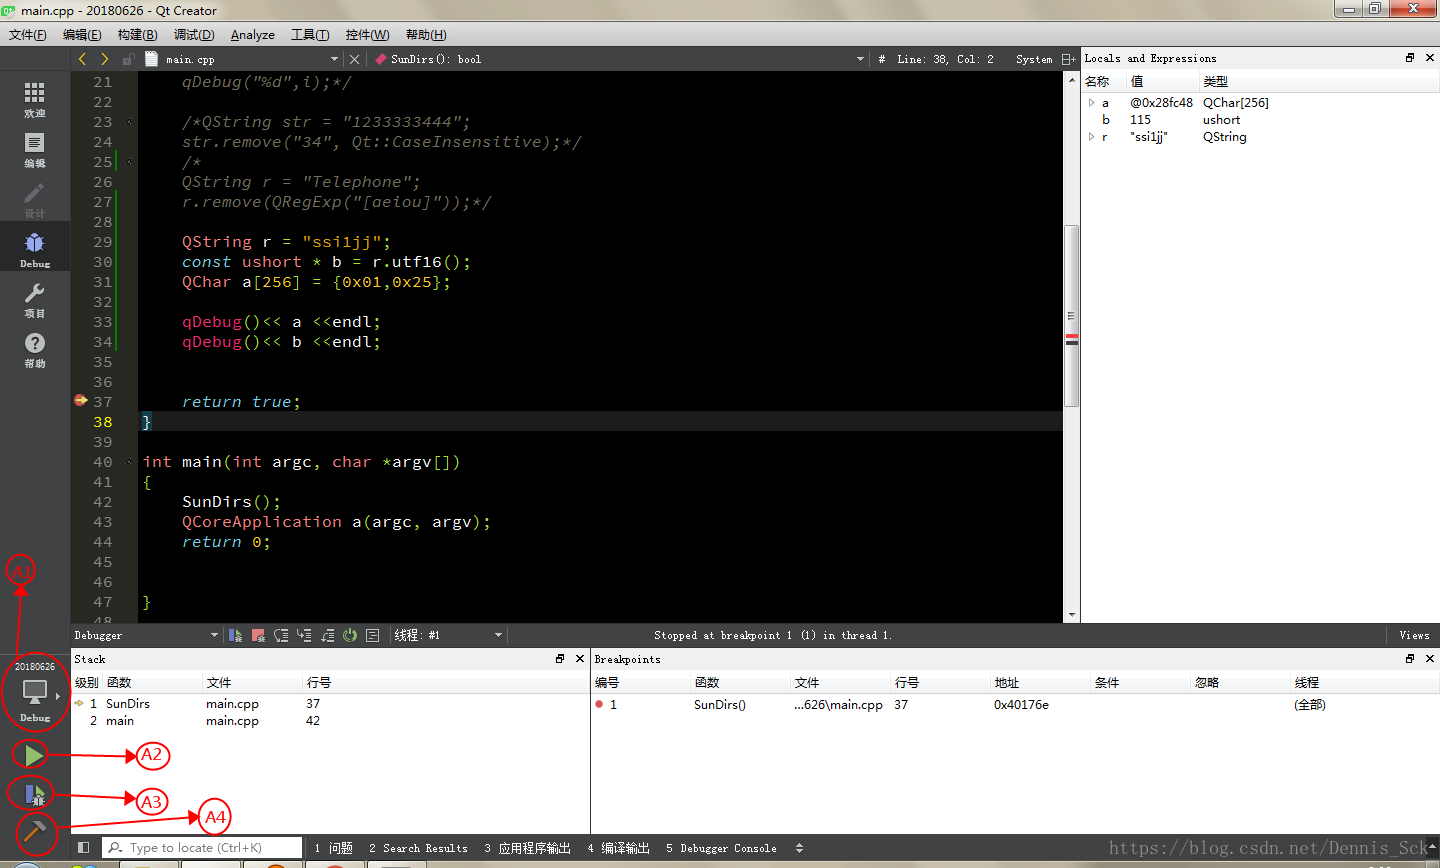Open the 2 Search Results pane

(418, 848)
